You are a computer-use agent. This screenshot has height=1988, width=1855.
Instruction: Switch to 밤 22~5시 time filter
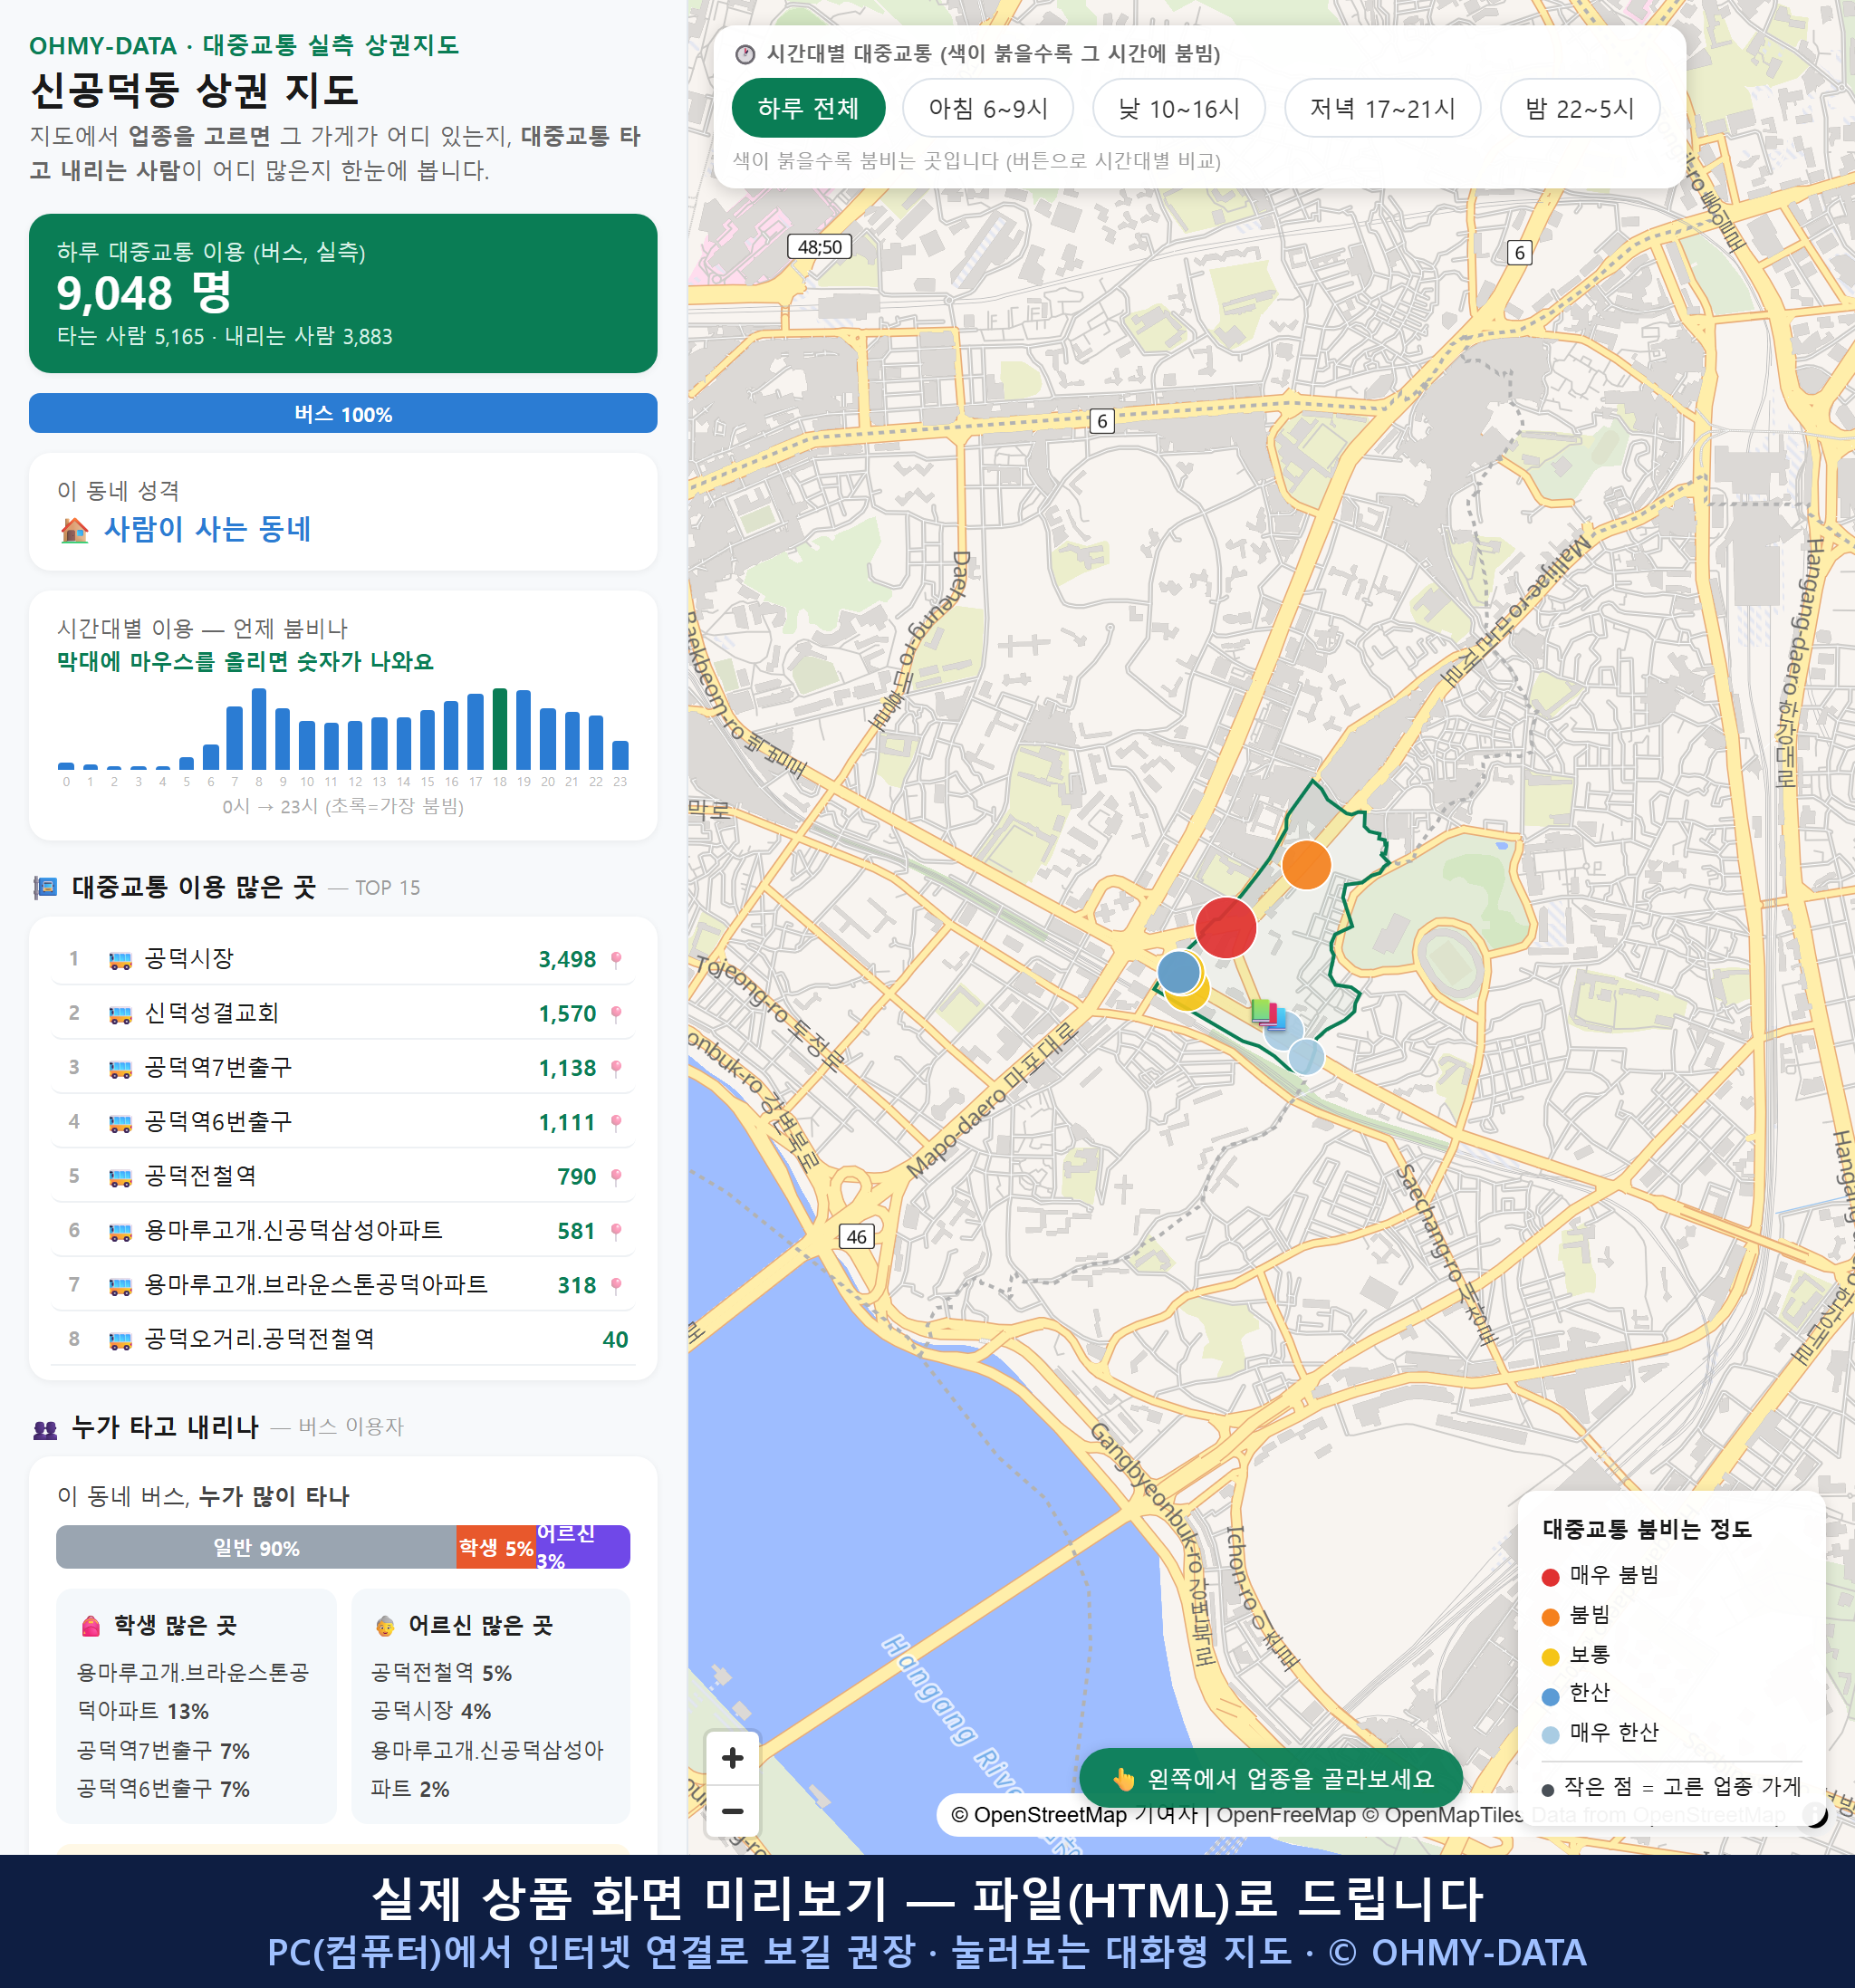click(x=1579, y=108)
